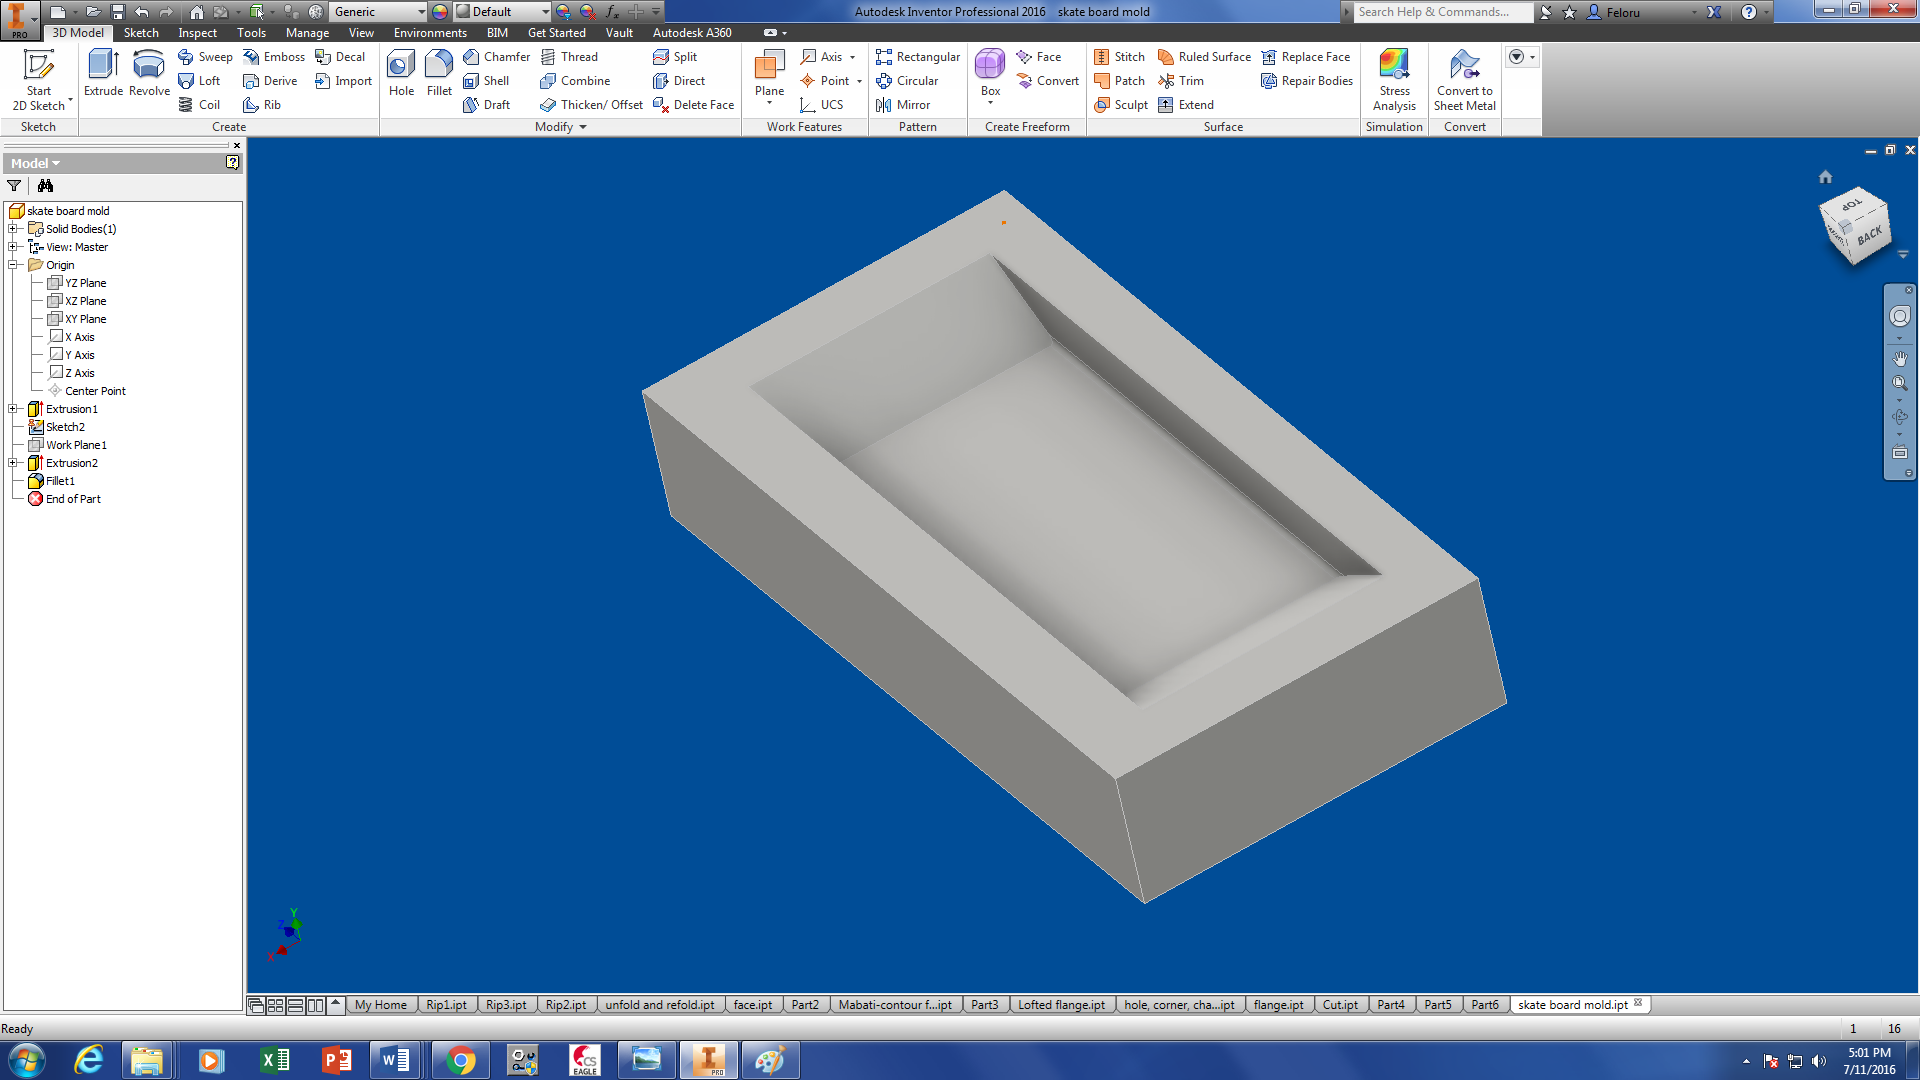The width and height of the screenshot is (1920, 1080).
Task: Open the Inspect ribbon tab
Action: click(197, 33)
